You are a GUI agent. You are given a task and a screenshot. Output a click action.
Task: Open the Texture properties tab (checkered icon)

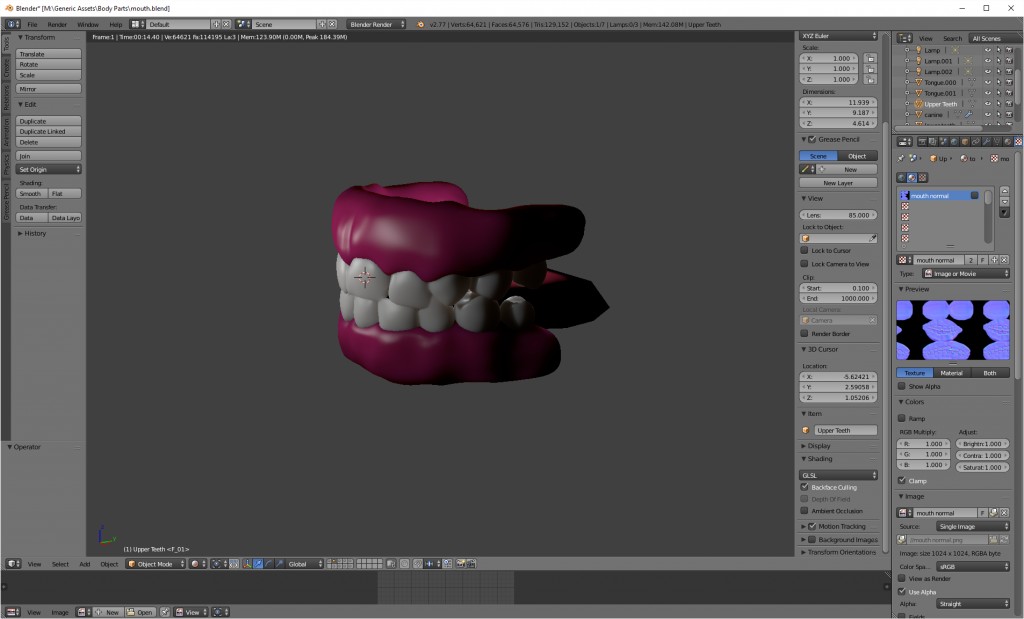[1017, 142]
